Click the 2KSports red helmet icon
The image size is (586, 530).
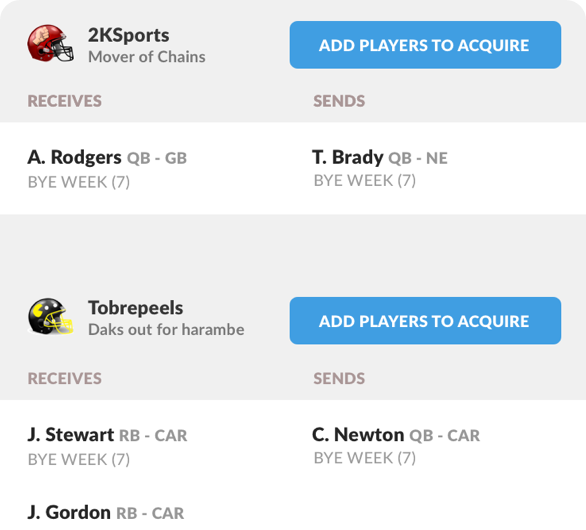tap(50, 43)
